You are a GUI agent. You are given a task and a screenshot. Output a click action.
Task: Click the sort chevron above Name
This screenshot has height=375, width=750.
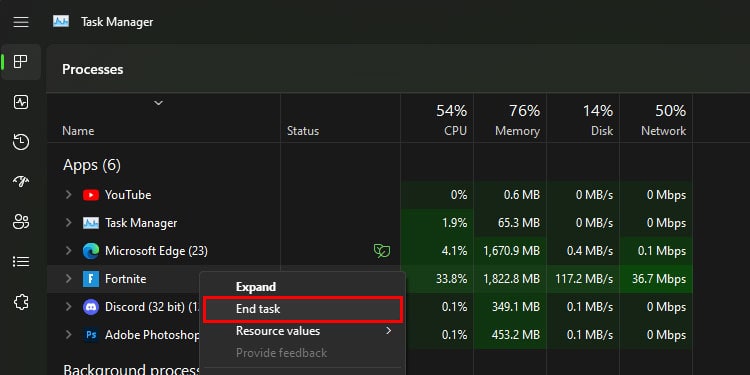[158, 103]
